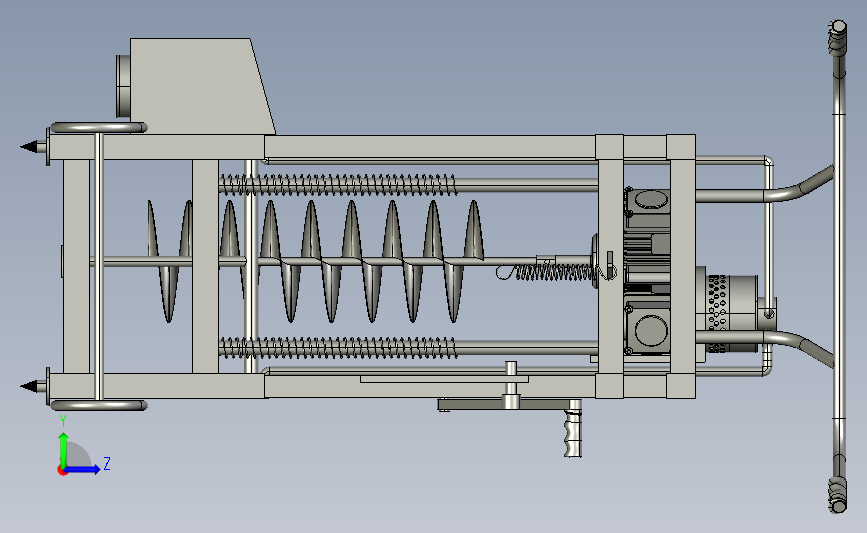The height and width of the screenshot is (533, 867).
Task: Select the upper pointed spike on the frame end
Action: [x=34, y=147]
